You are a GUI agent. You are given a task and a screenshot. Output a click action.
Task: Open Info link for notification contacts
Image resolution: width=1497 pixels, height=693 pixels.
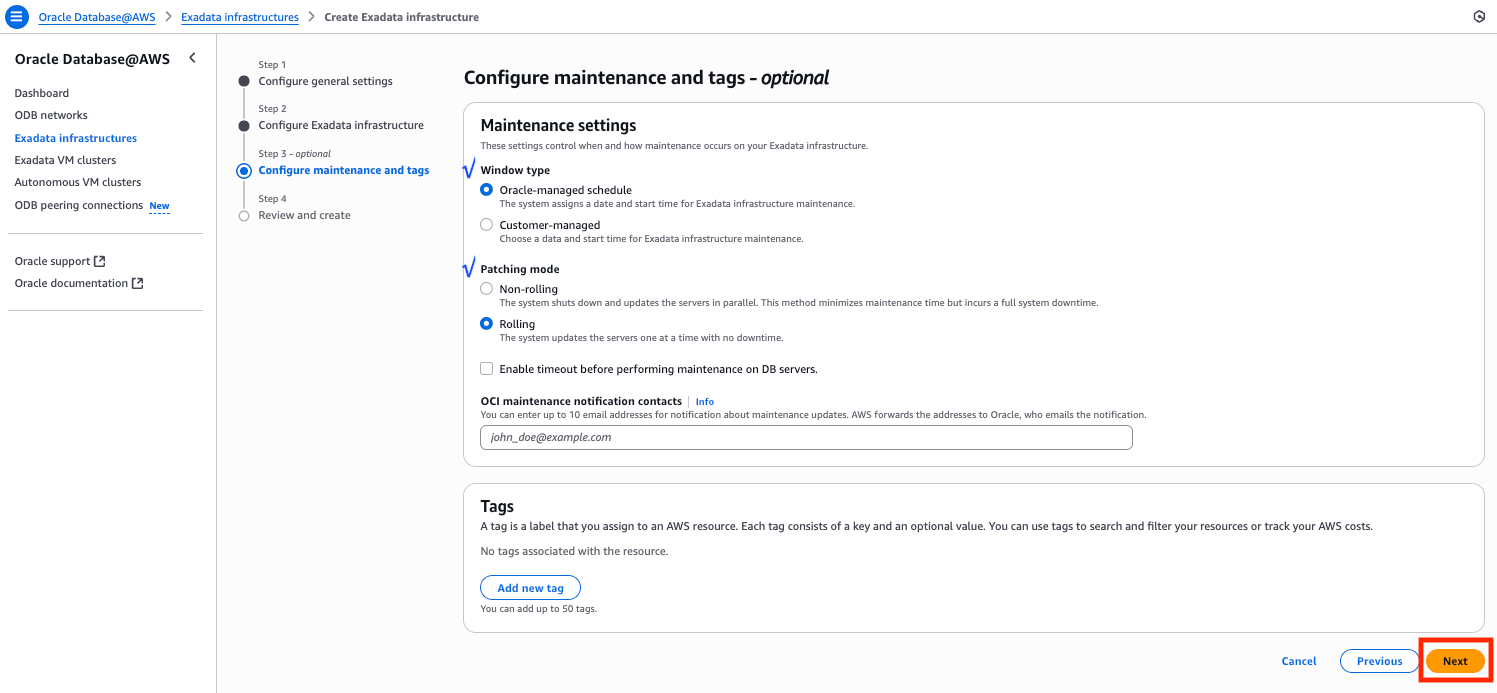pos(705,402)
